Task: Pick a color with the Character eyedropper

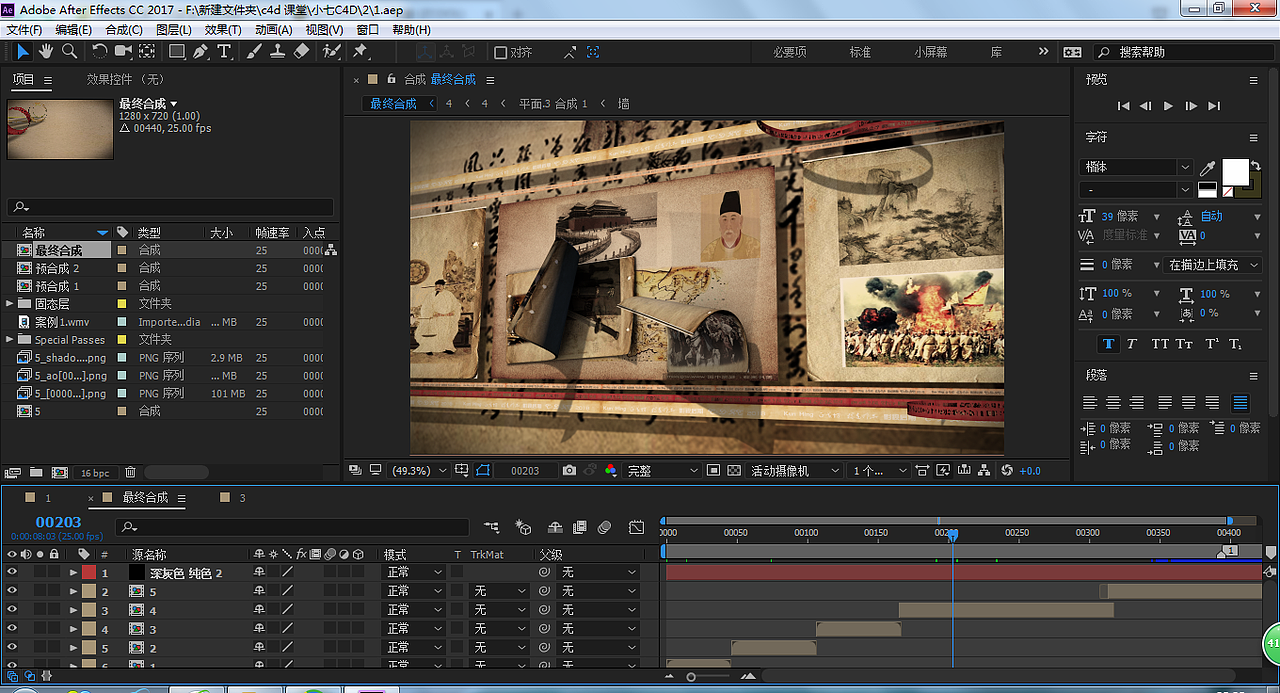Action: tap(1207, 168)
